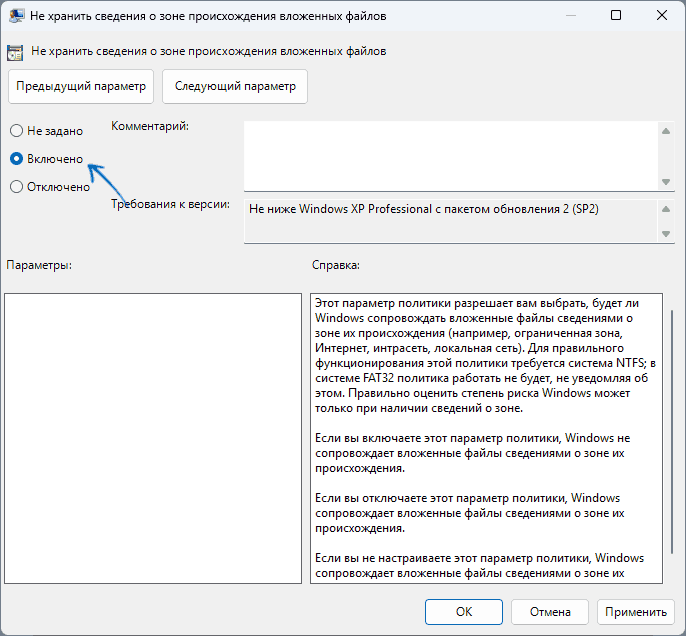Click the policy setting icon beside the header
686x636 pixels.
pyautogui.click(x=16, y=51)
